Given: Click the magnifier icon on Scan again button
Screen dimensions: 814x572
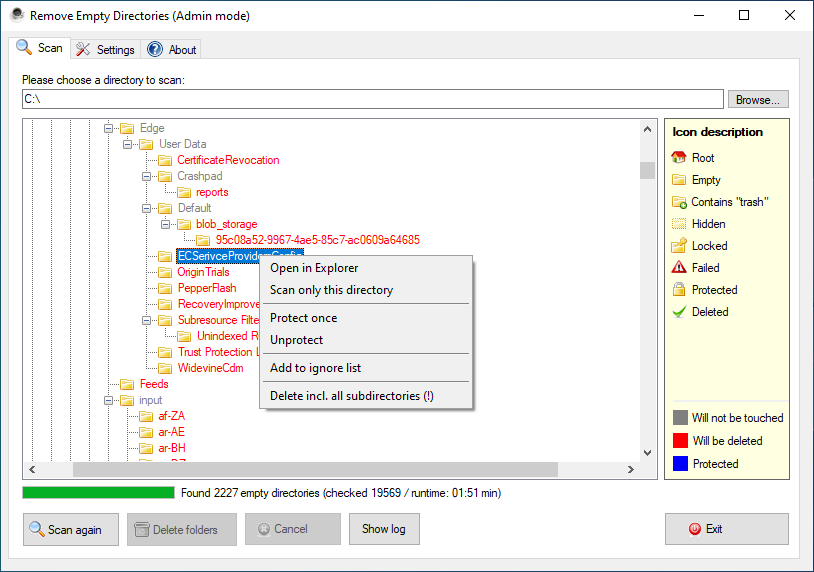Looking at the screenshot, I should click(x=36, y=529).
